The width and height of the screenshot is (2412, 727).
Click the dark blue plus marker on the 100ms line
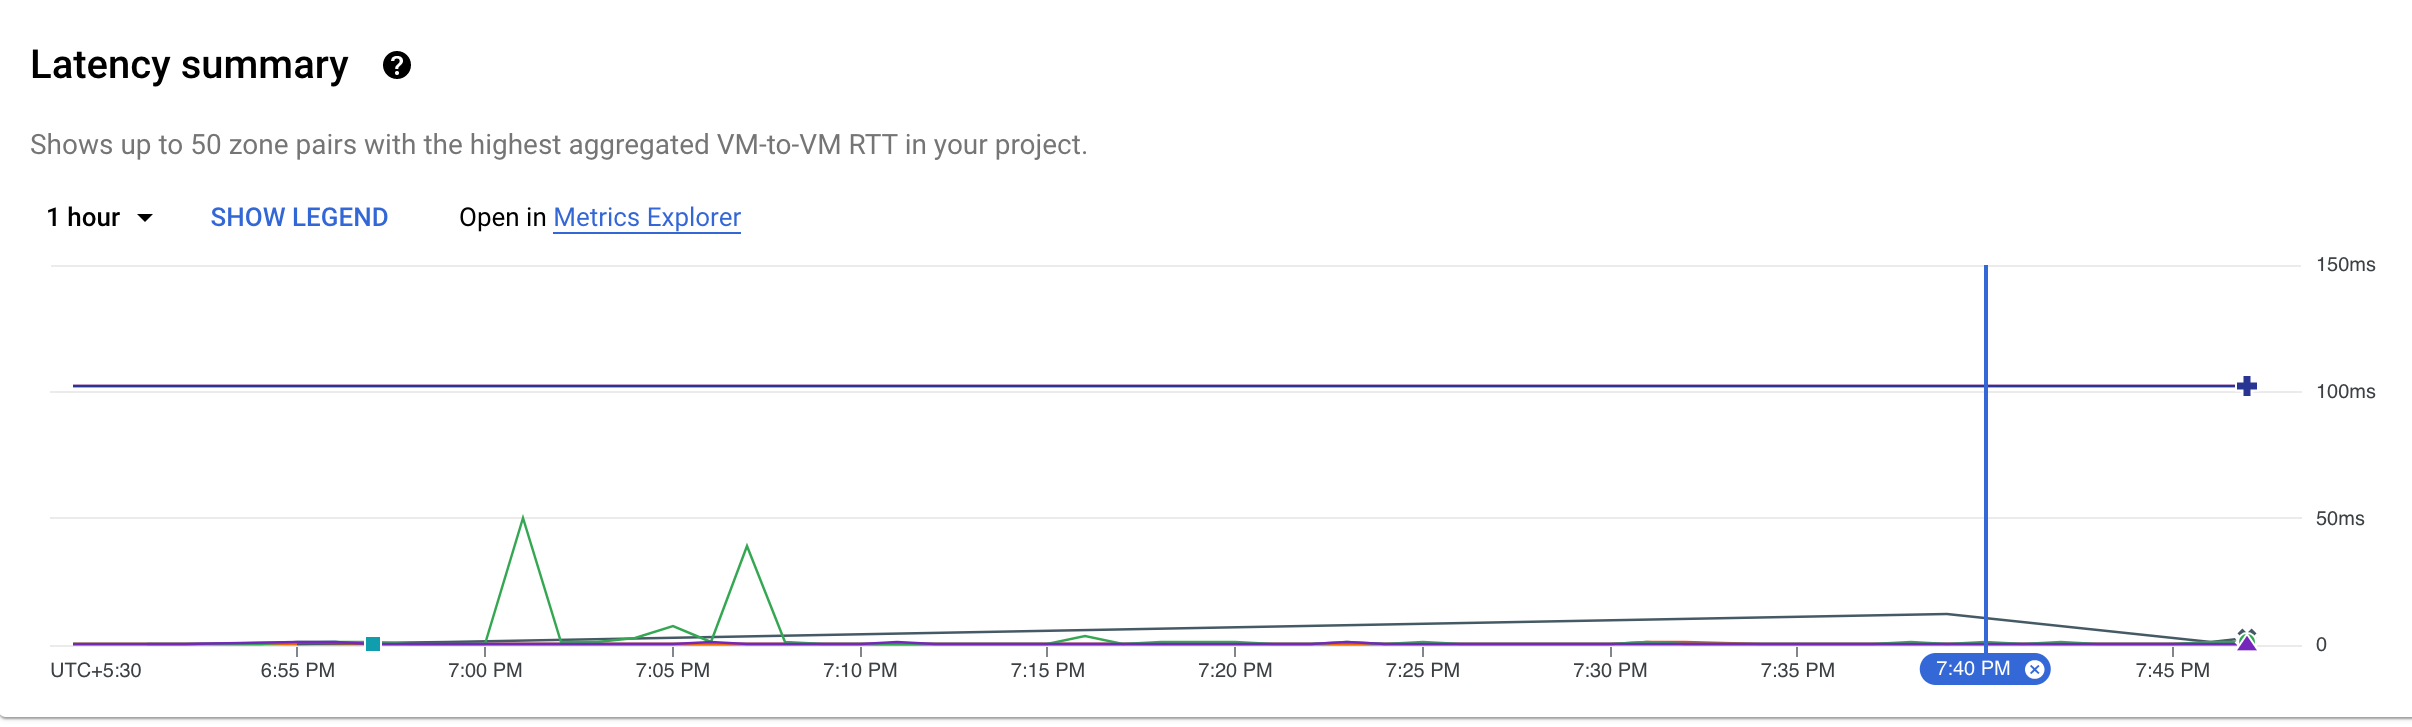2247,386
